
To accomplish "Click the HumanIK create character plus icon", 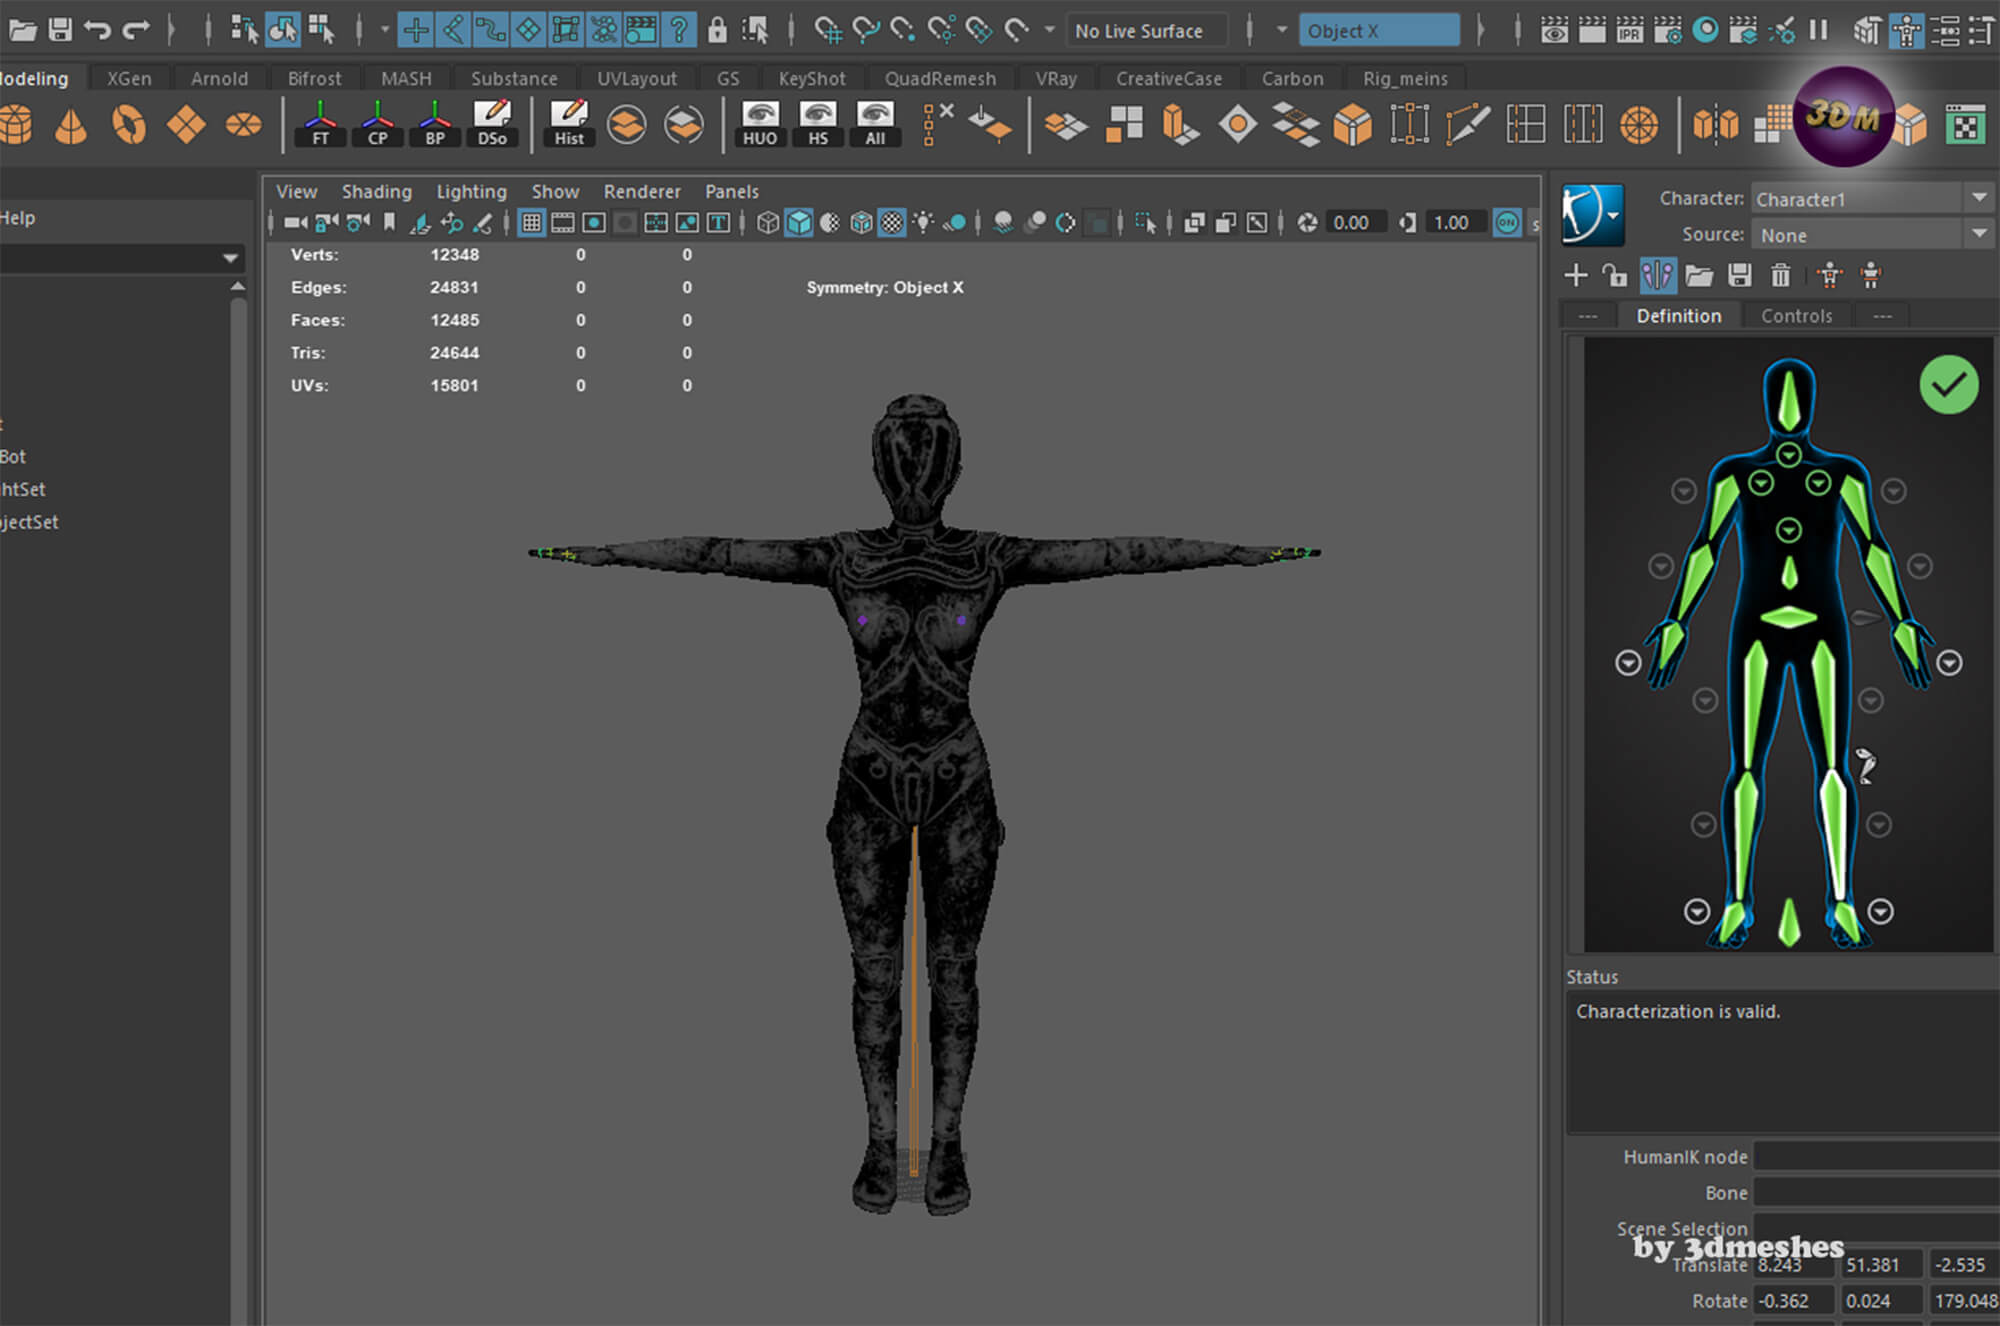I will tap(1576, 275).
